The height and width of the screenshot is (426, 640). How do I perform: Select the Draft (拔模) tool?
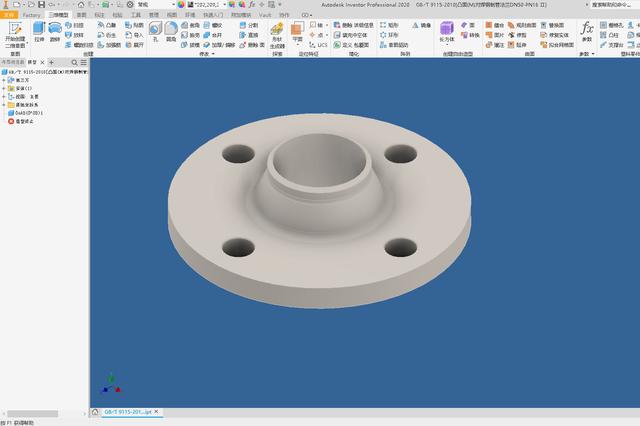pos(190,45)
